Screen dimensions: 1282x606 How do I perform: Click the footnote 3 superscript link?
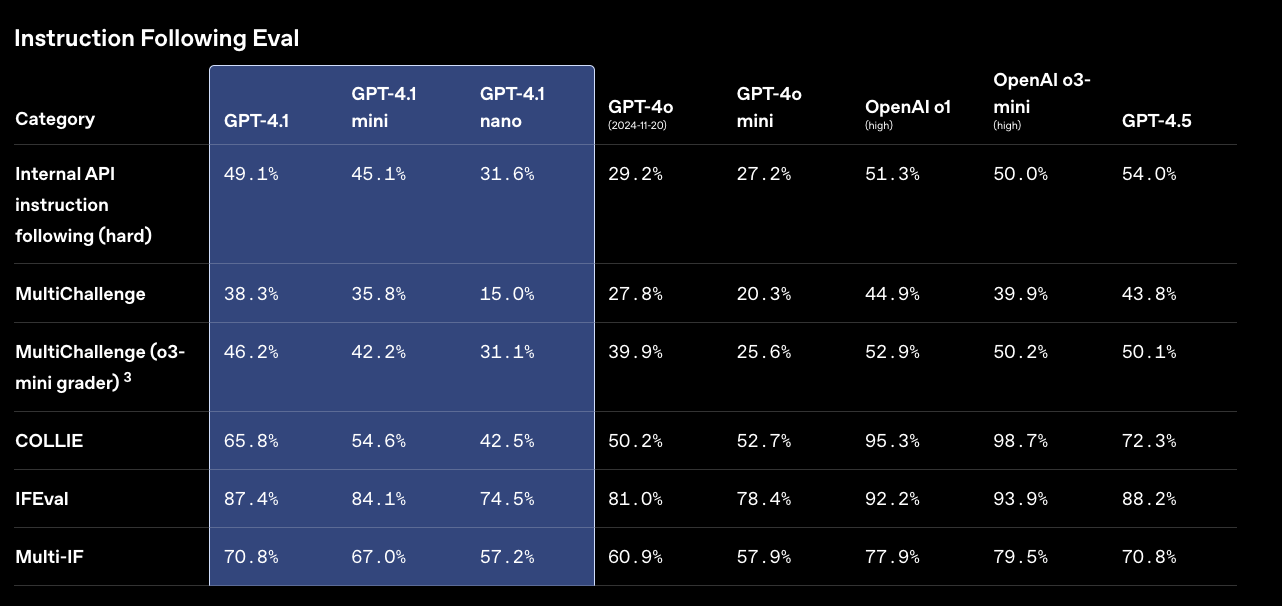[x=128, y=377]
